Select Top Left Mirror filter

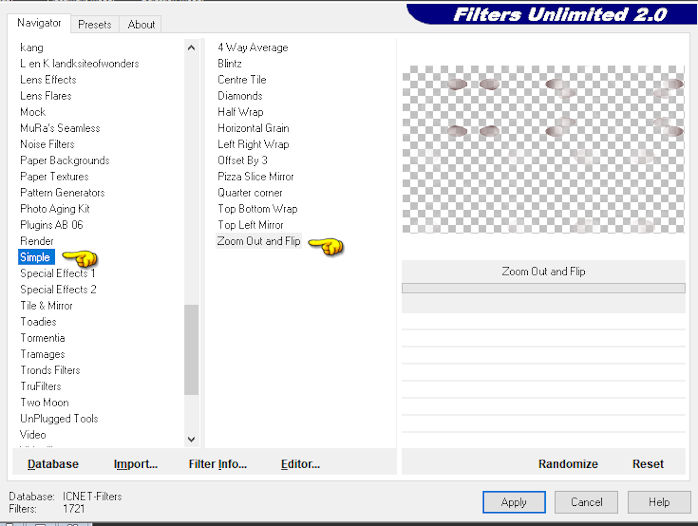point(250,225)
